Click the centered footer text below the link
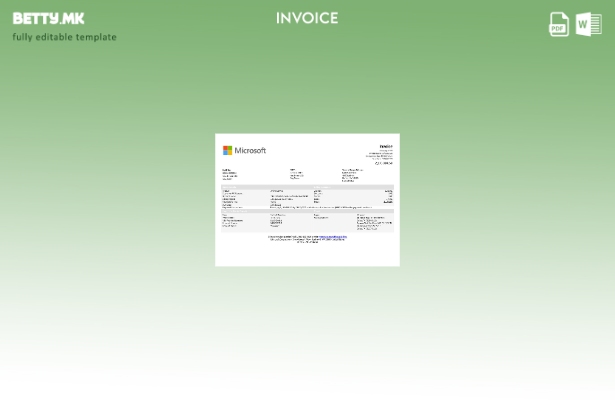This screenshot has width=615, height=400. click(307, 241)
